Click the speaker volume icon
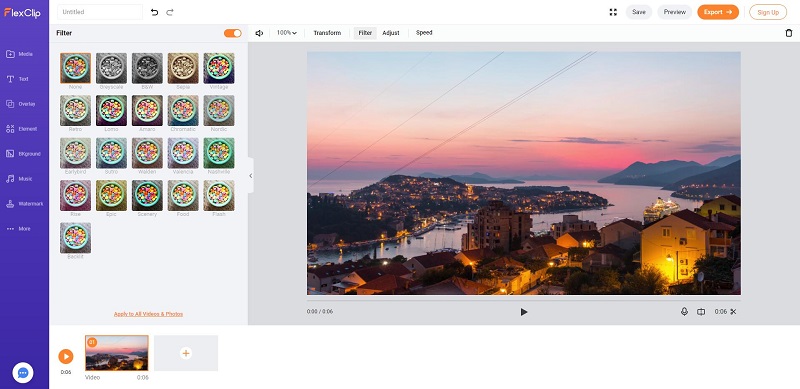This screenshot has height=389, width=800. pos(259,33)
